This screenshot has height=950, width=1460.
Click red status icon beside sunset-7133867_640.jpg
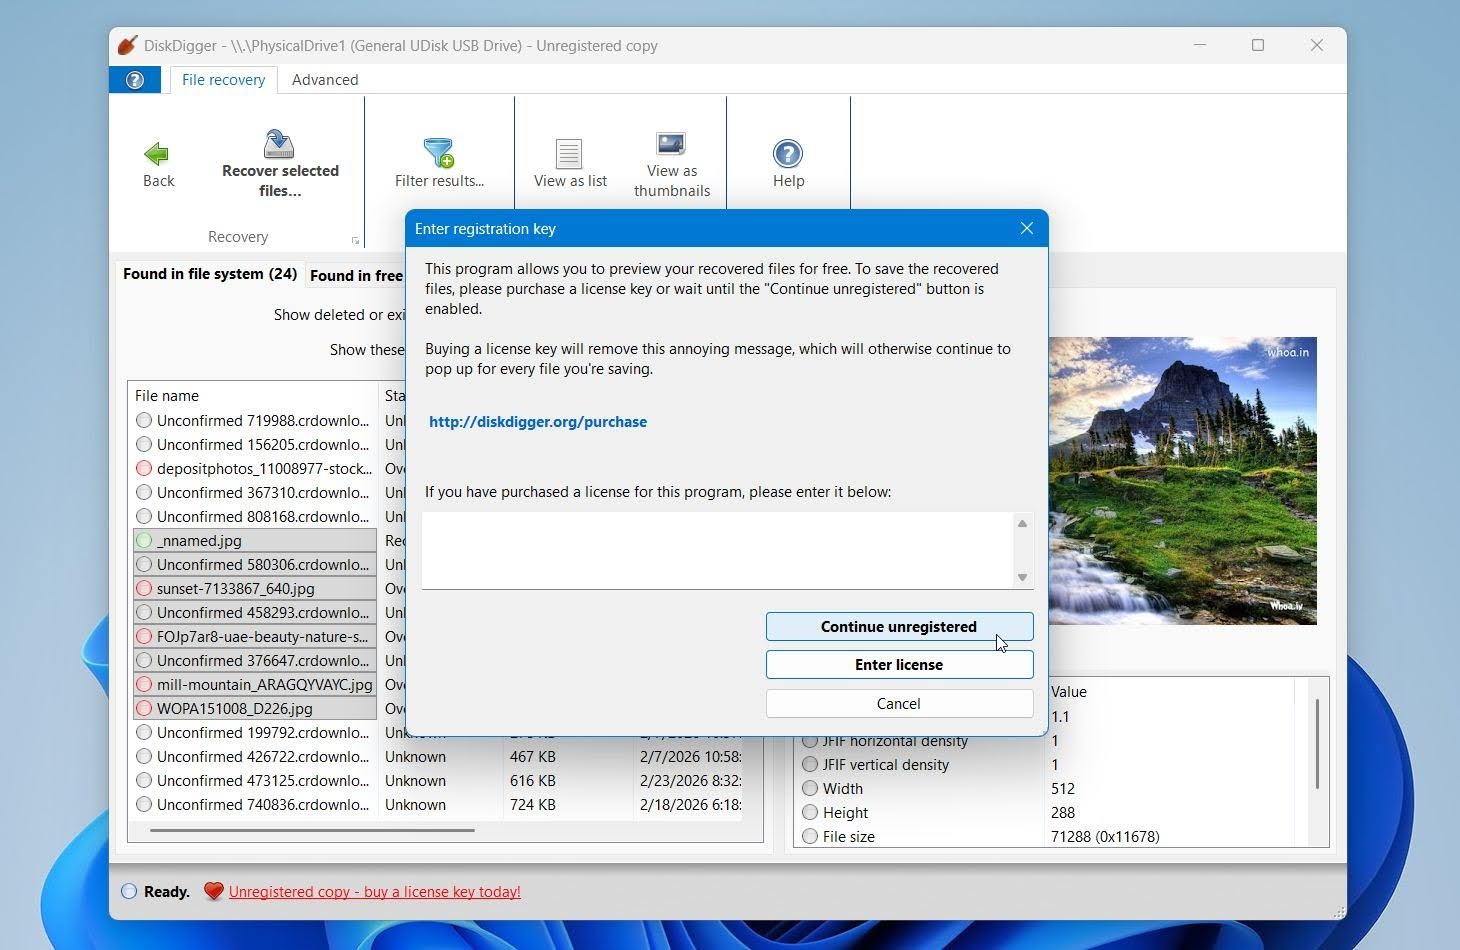coord(144,588)
